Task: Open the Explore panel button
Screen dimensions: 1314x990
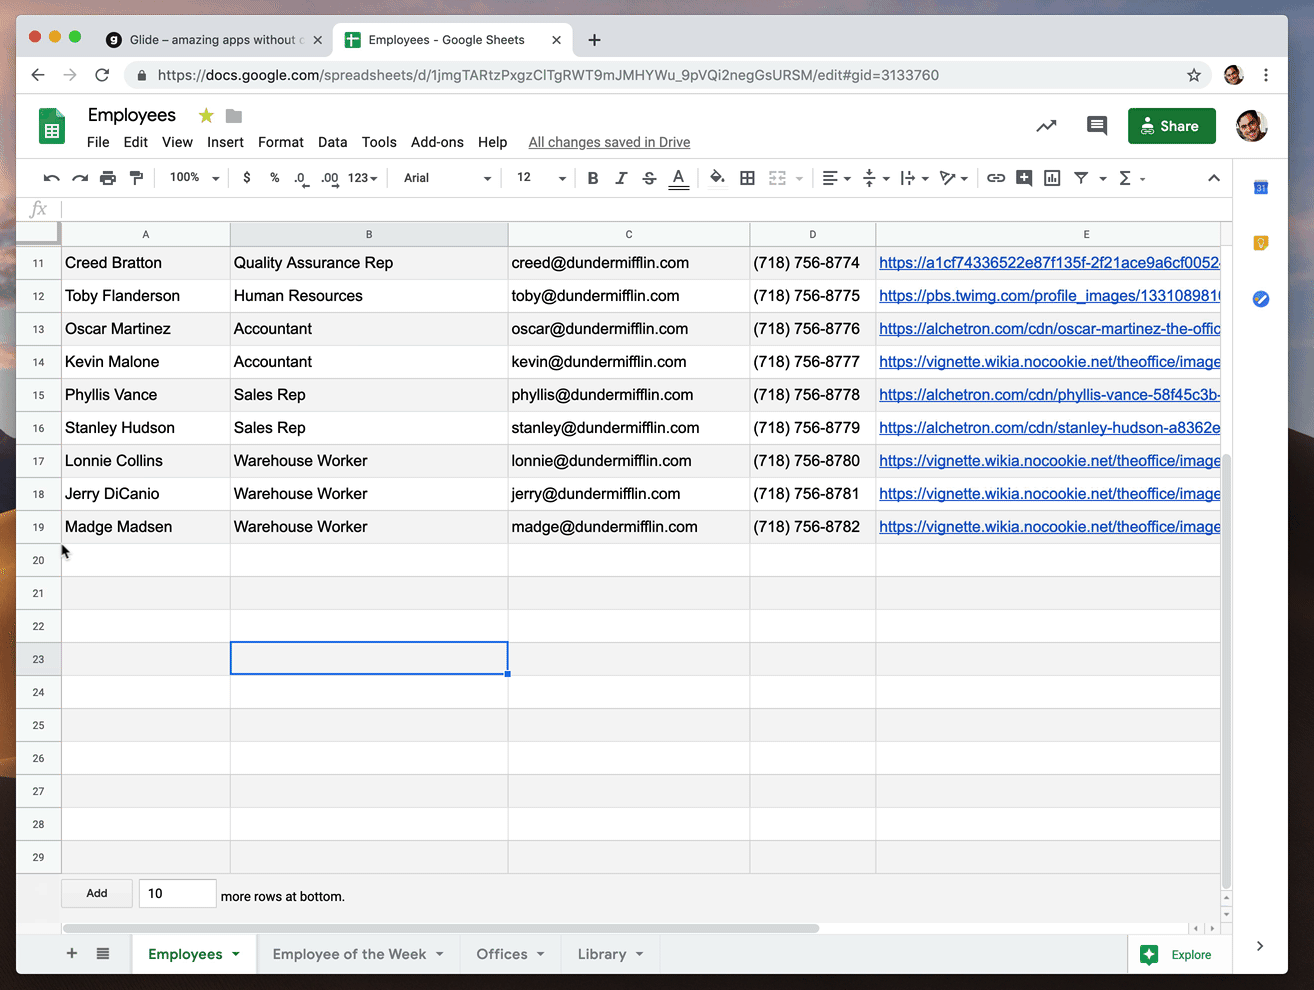Action: click(x=1177, y=955)
